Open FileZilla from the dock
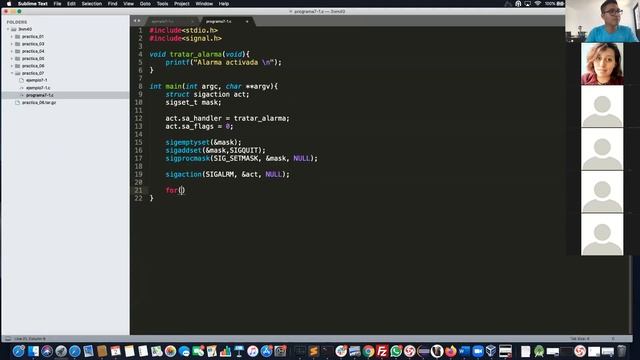The width and height of the screenshot is (640, 360). [382, 351]
